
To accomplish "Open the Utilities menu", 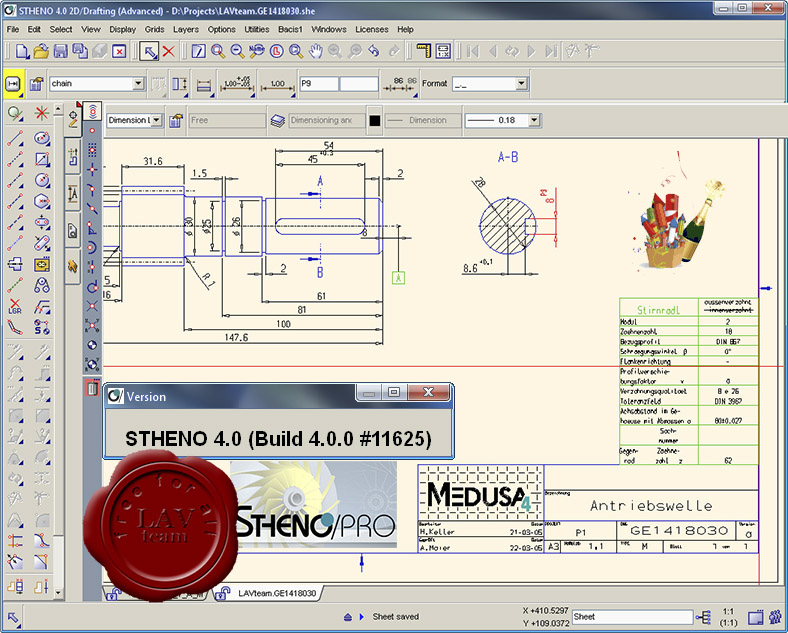I will coord(256,30).
